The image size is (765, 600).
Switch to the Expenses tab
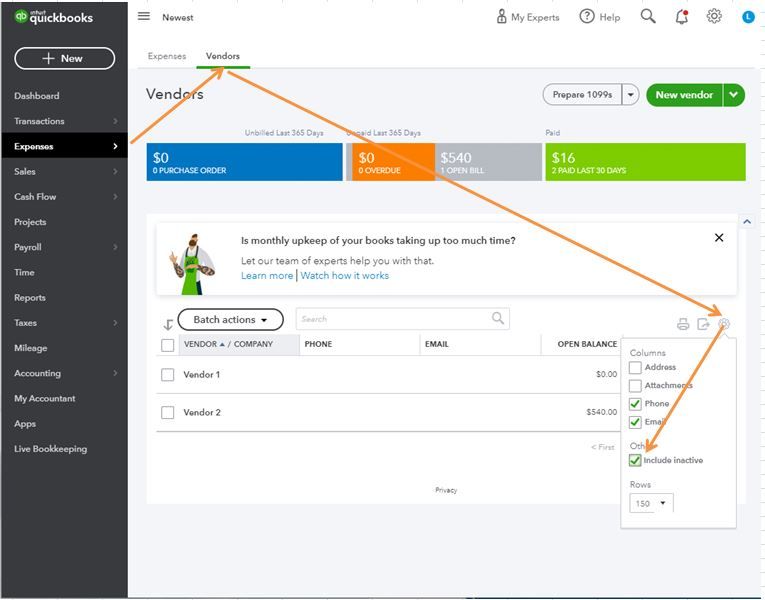(x=167, y=56)
